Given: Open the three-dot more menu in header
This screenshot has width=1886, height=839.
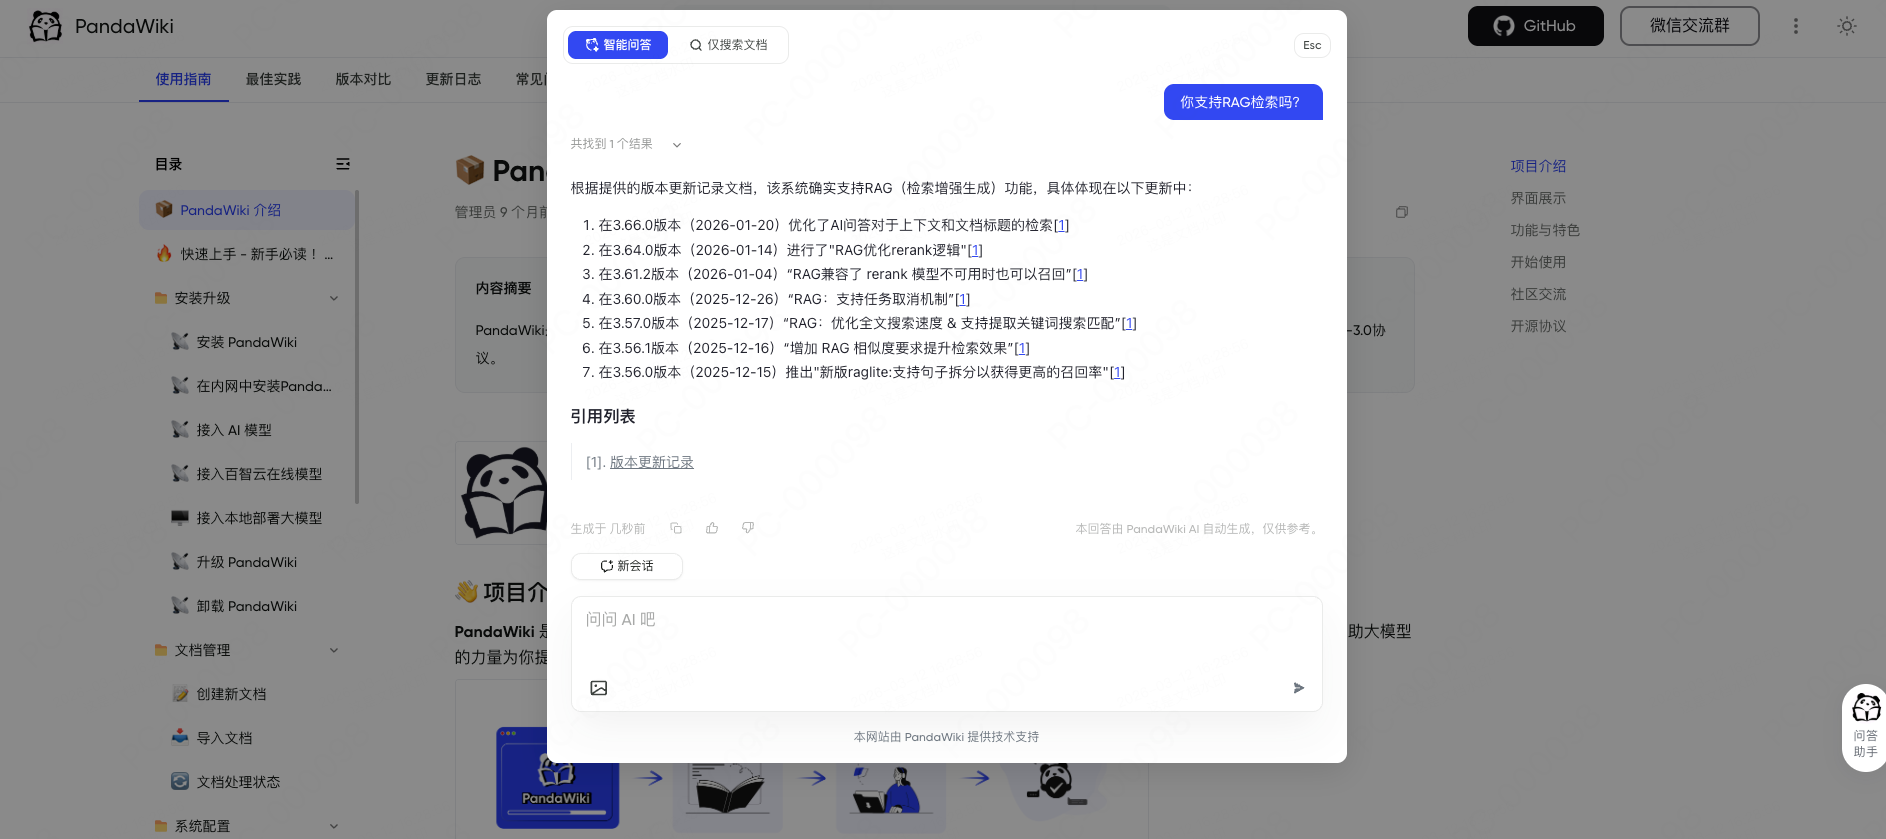Looking at the screenshot, I should pyautogui.click(x=1796, y=26).
